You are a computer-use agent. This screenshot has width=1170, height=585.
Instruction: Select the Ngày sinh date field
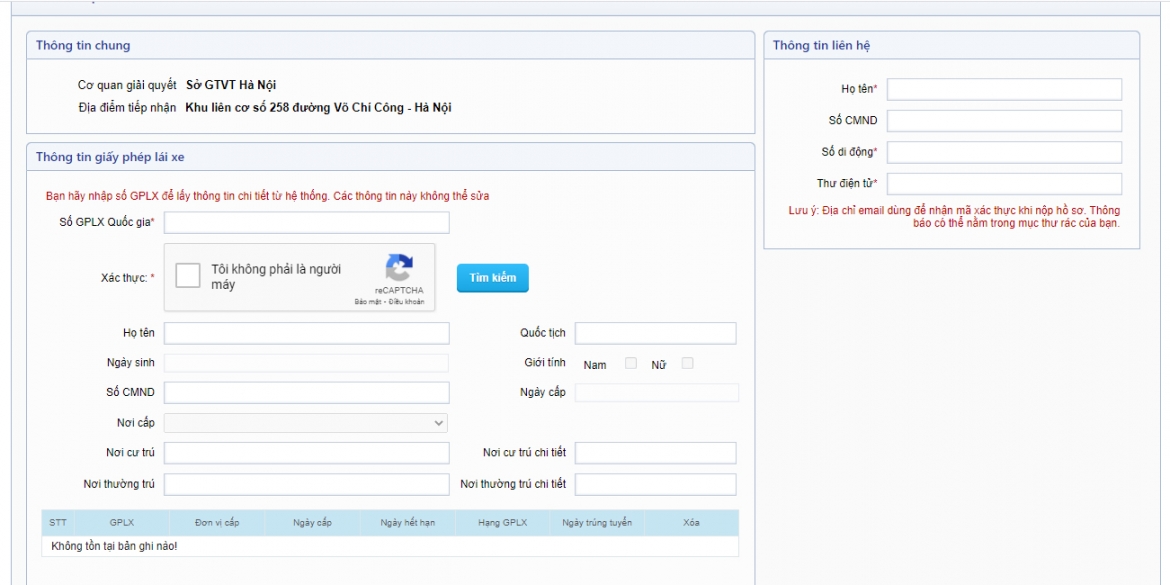click(x=306, y=363)
